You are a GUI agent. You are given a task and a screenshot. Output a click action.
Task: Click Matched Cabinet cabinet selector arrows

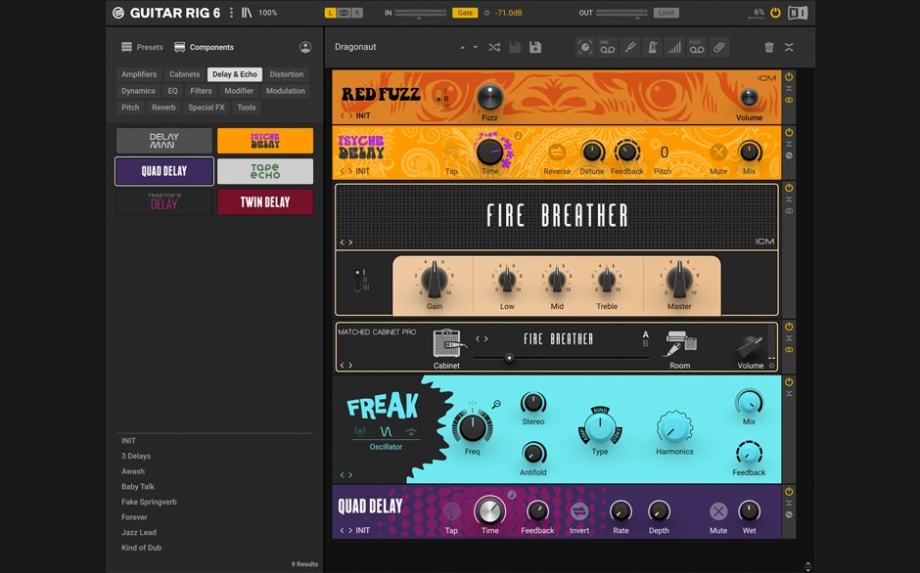click(482, 338)
